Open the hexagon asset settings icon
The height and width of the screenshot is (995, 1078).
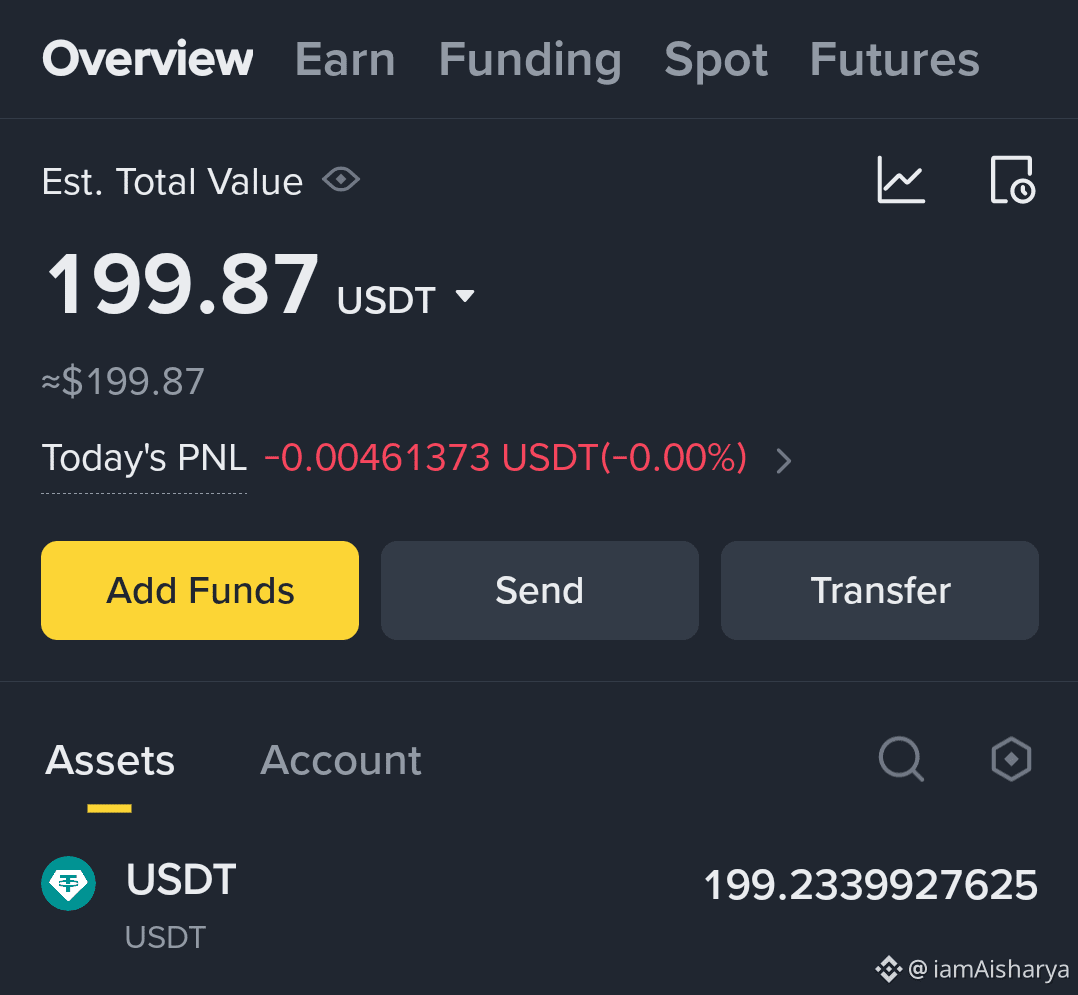click(x=1011, y=759)
